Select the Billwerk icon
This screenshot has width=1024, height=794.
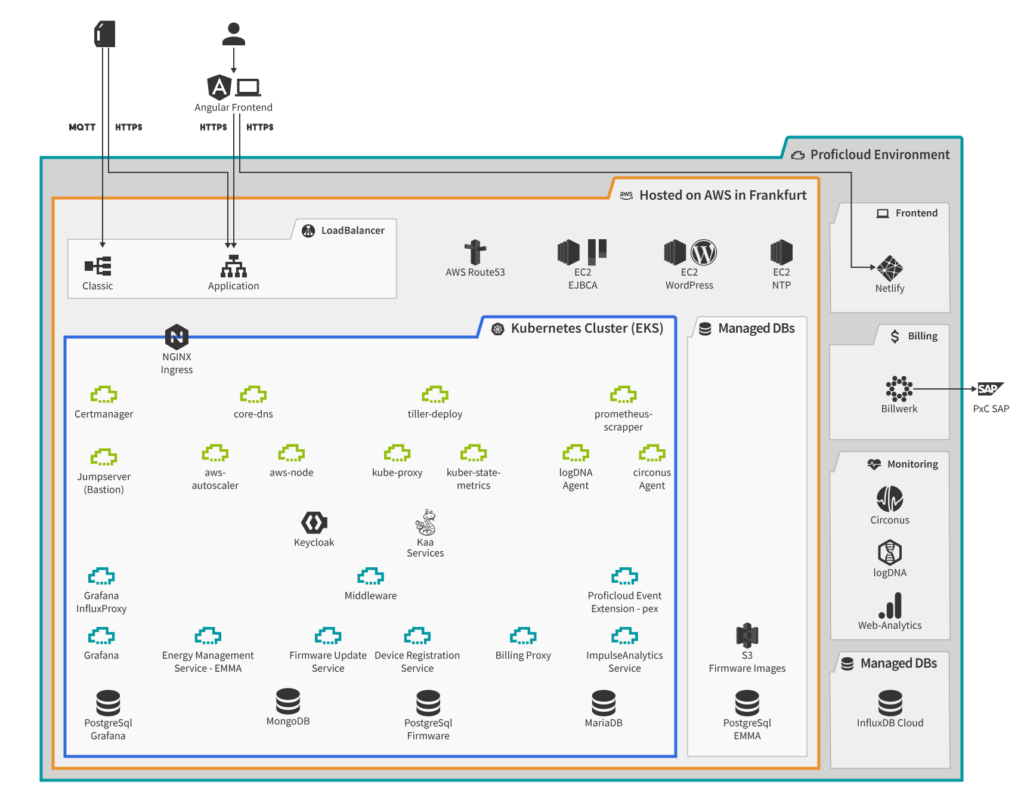[899, 389]
